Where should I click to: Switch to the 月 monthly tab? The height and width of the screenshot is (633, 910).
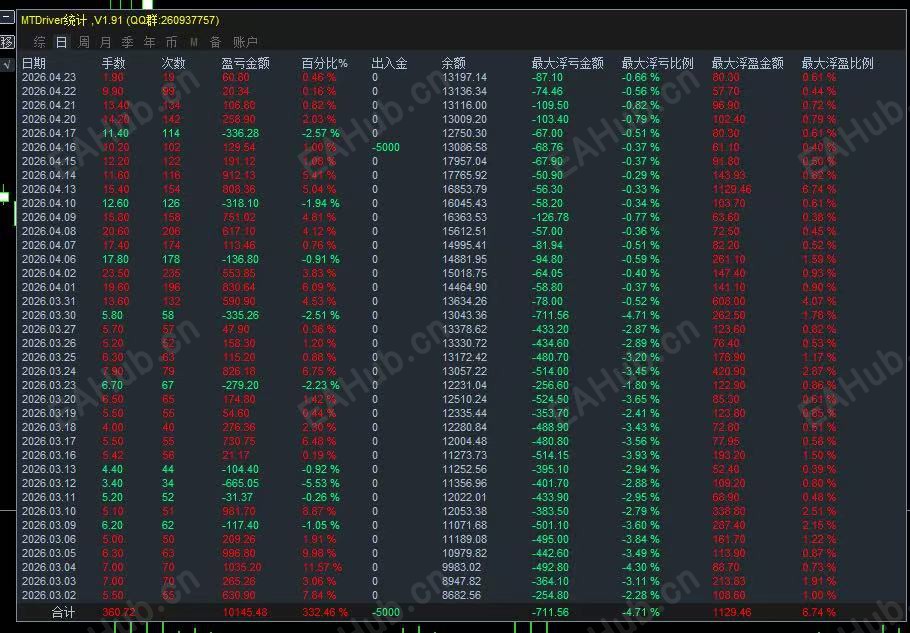click(106, 42)
